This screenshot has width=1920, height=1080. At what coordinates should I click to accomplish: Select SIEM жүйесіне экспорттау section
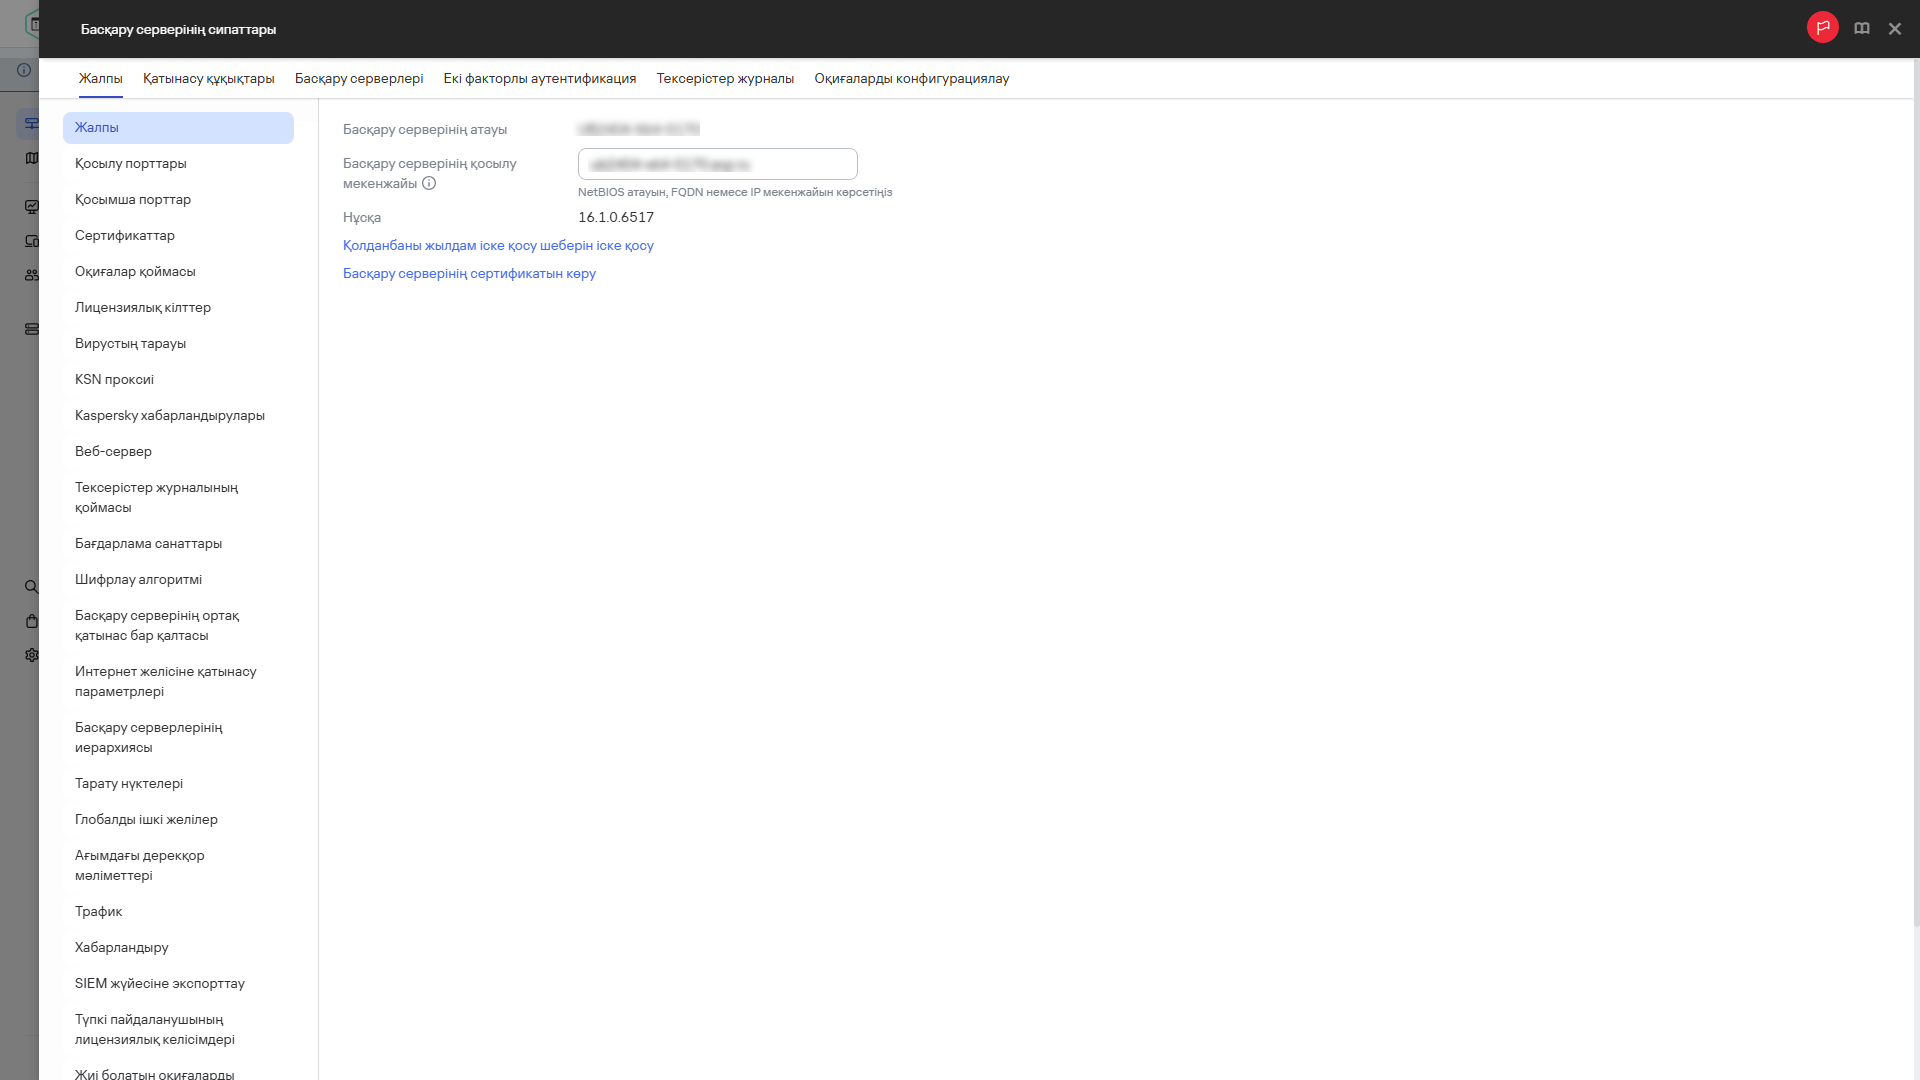coord(160,984)
